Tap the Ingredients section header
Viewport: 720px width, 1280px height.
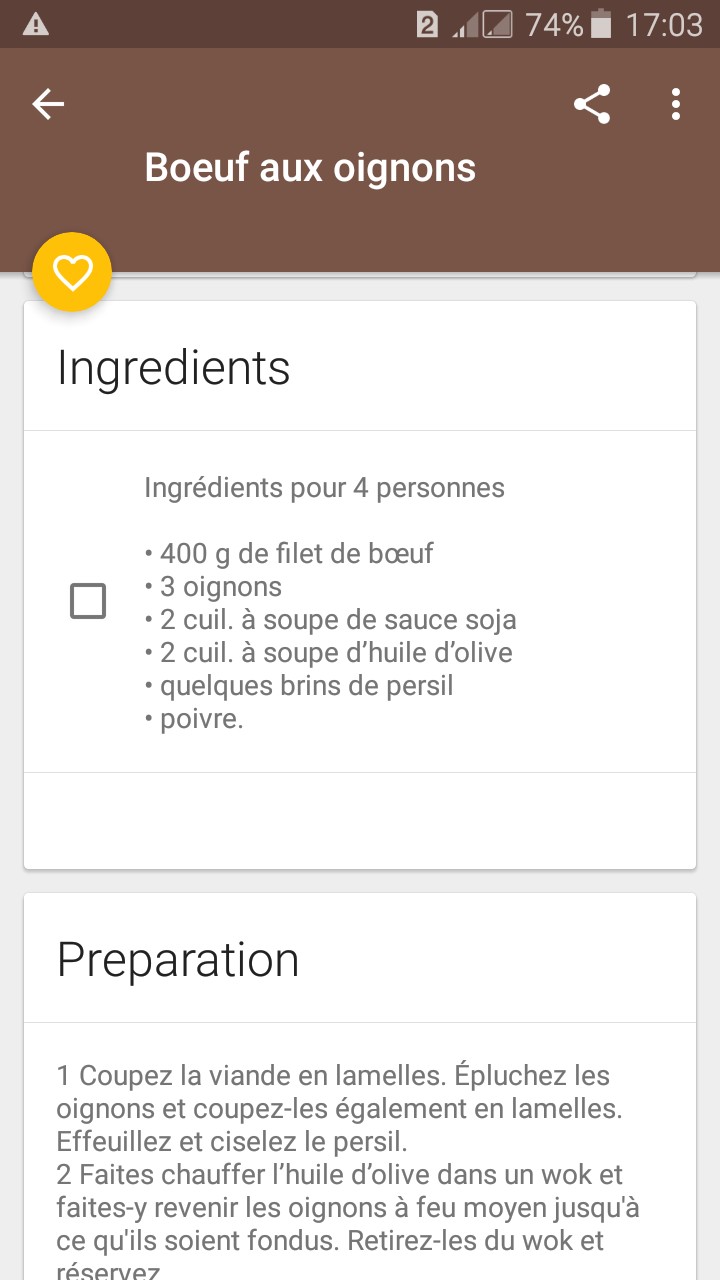click(174, 367)
